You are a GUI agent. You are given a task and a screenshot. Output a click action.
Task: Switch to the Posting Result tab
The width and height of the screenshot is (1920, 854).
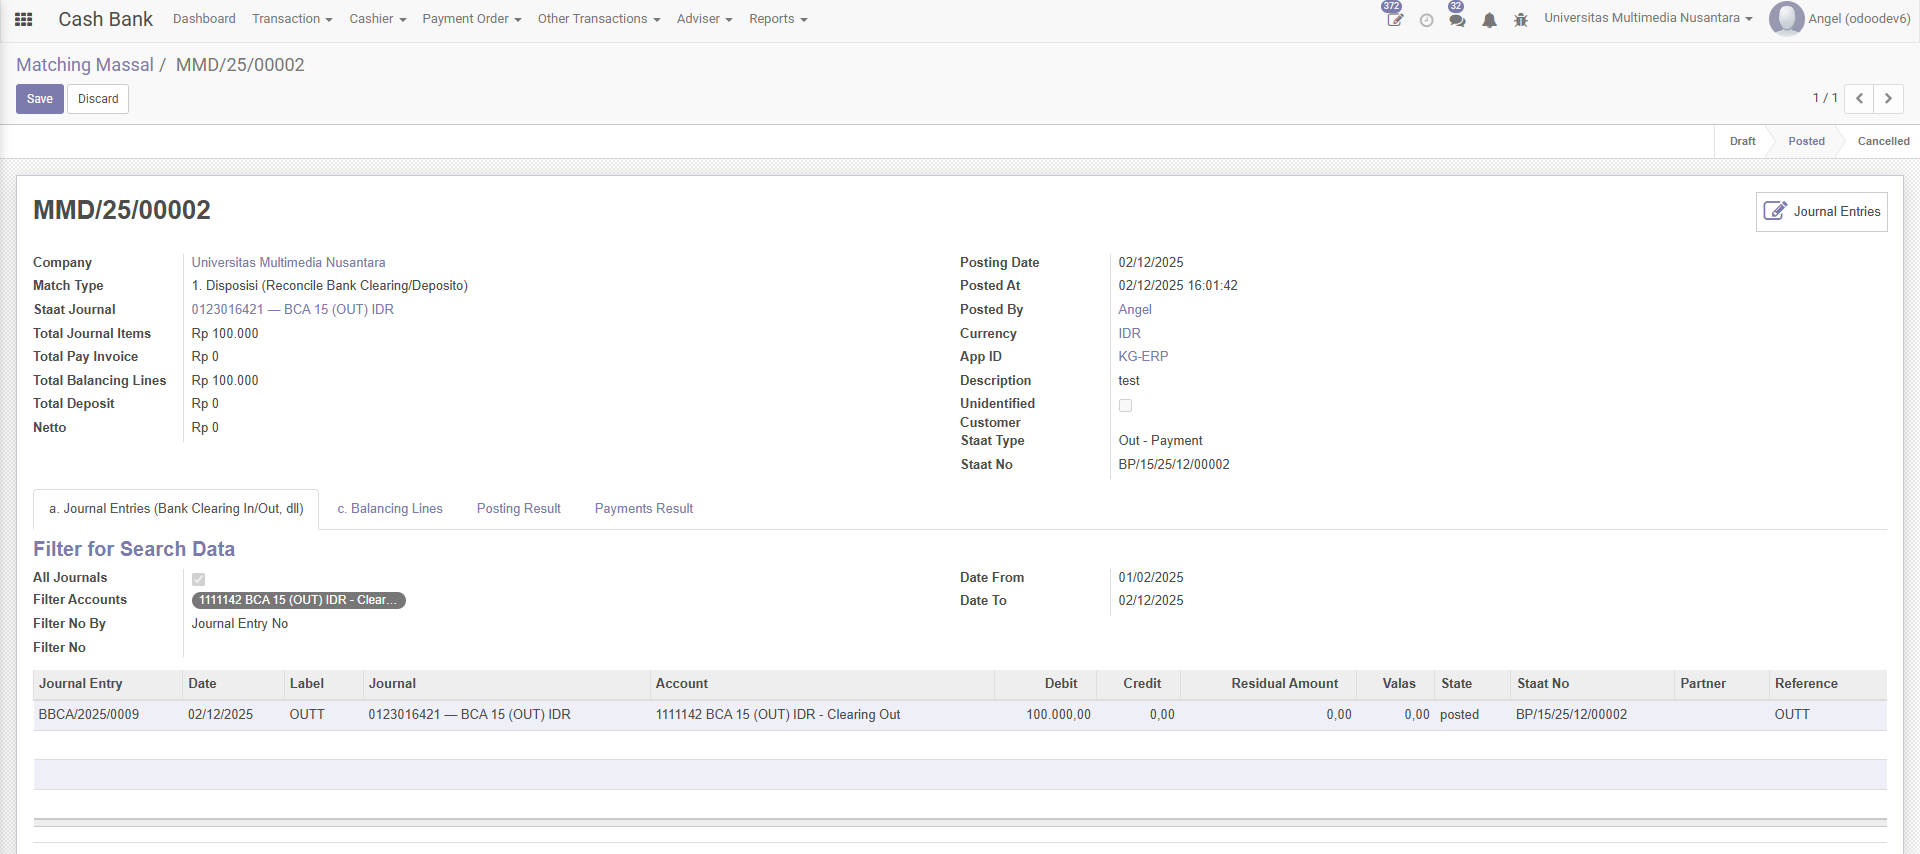518,508
